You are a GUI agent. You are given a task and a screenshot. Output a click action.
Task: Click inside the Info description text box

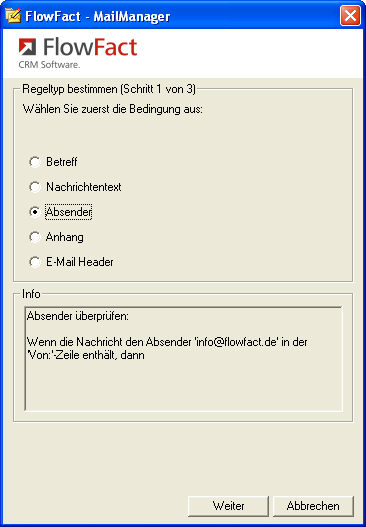(x=184, y=359)
